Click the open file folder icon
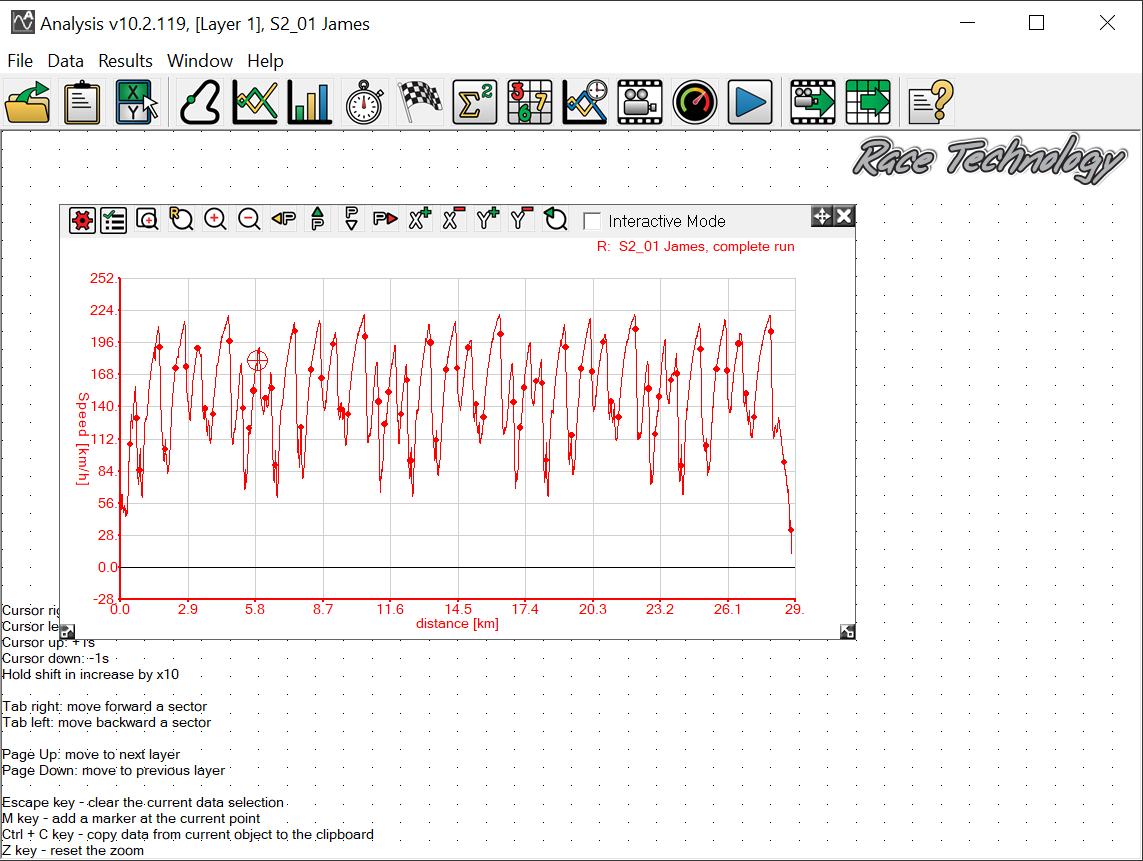Image resolution: width=1143 pixels, height=861 pixels. [x=28, y=102]
